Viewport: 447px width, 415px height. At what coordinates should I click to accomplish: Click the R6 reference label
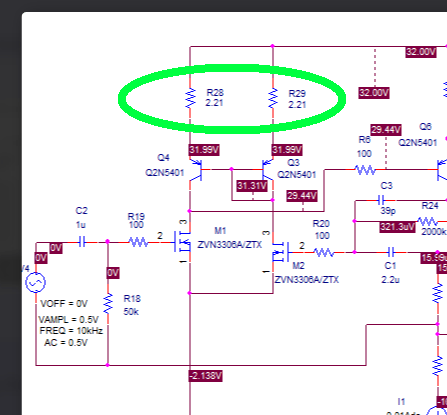coord(365,140)
